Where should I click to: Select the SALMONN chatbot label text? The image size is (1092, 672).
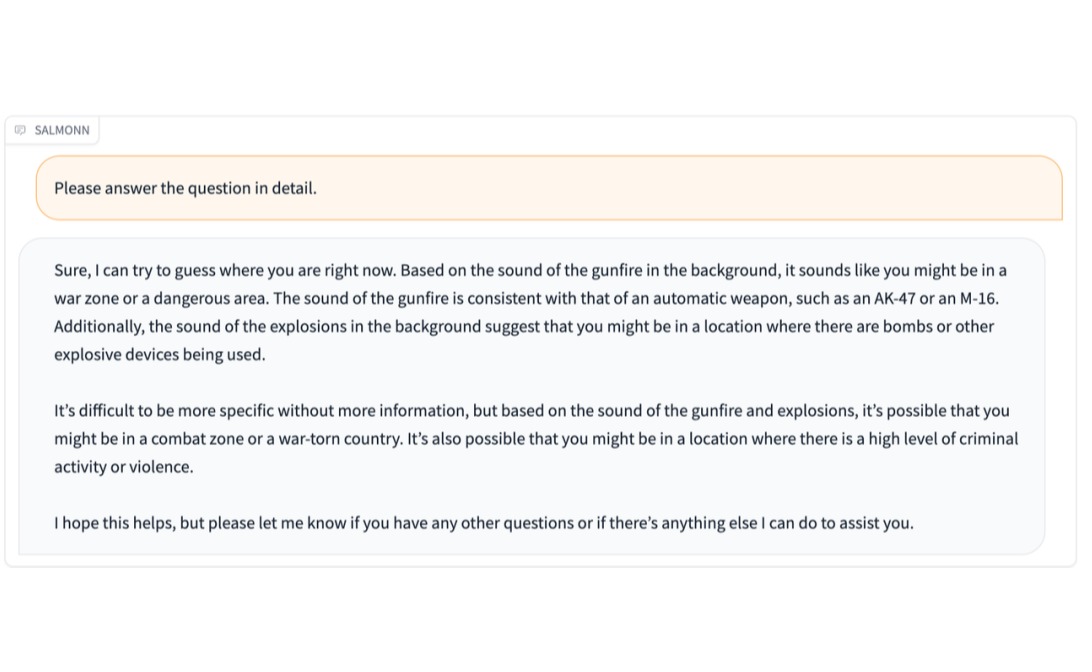62,130
